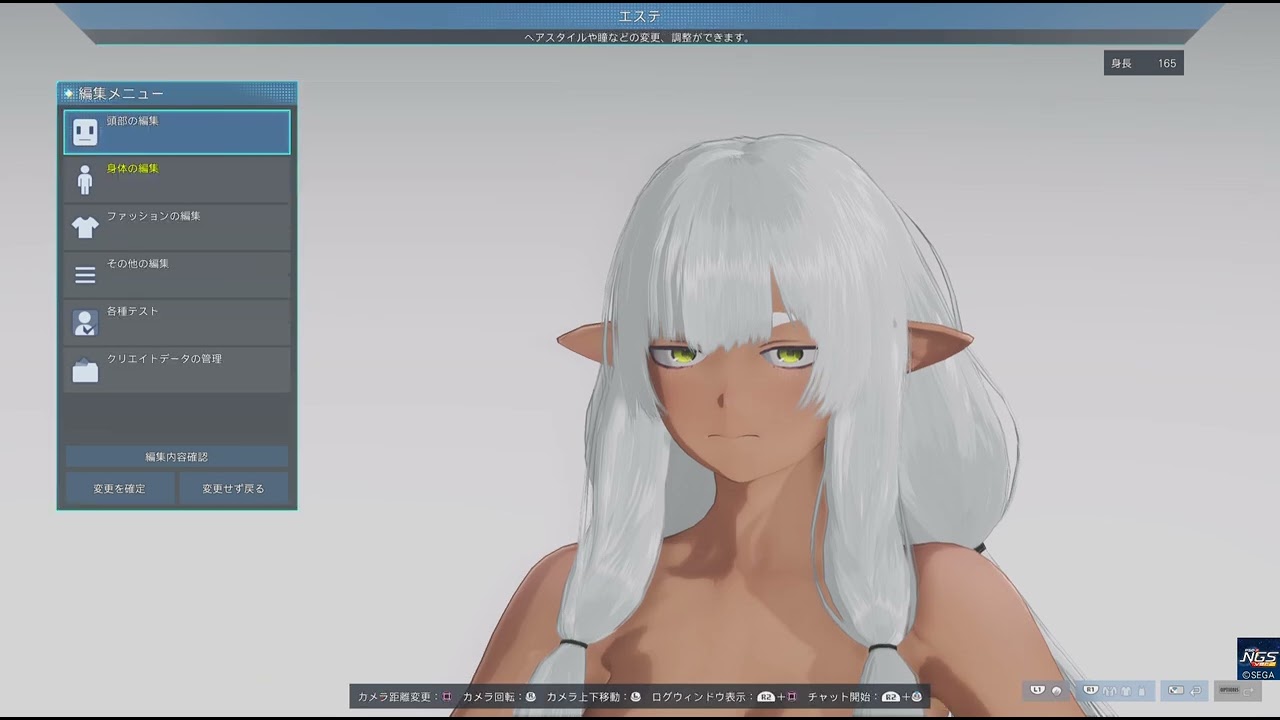This screenshot has width=1280, height=720.
Task: Confirm changes with 変更を確定 button
Action: pos(120,488)
